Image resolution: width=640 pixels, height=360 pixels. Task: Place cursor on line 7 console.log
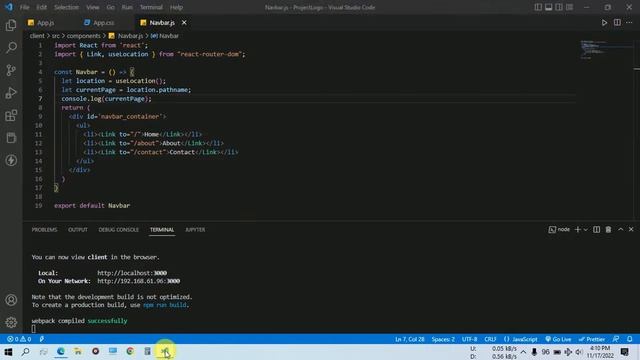click(106, 99)
